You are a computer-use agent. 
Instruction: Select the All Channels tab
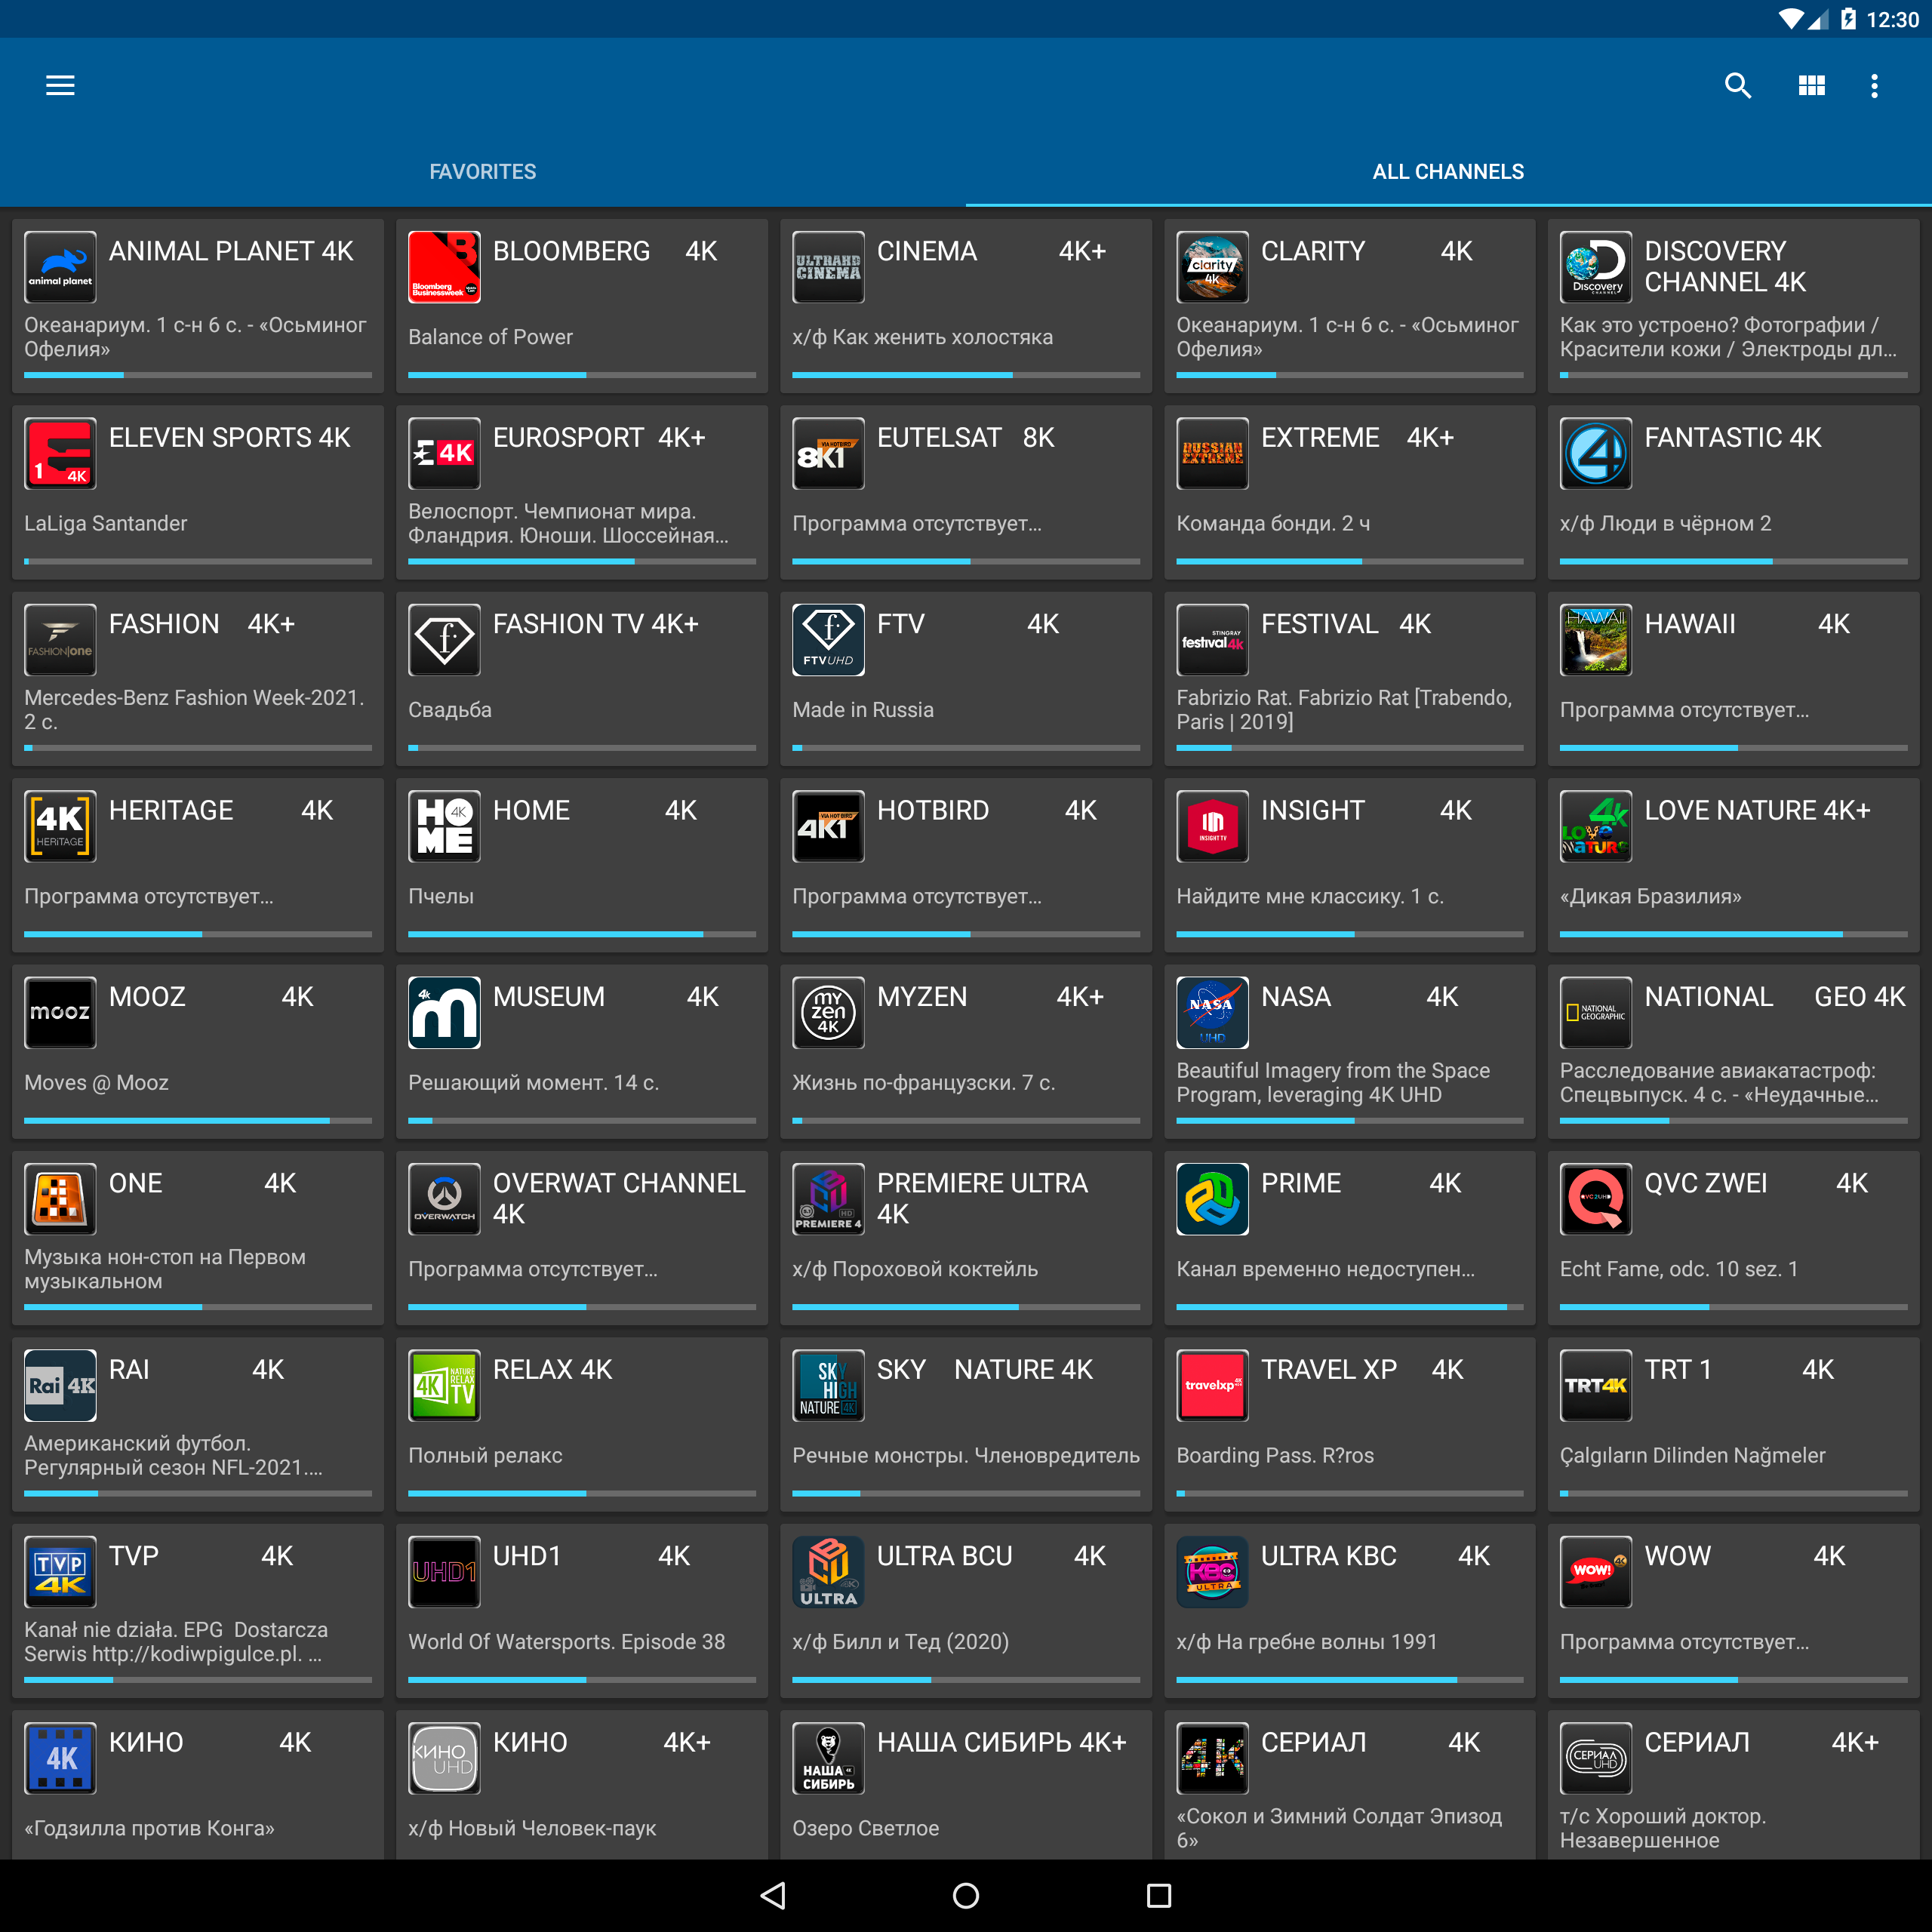(1447, 172)
